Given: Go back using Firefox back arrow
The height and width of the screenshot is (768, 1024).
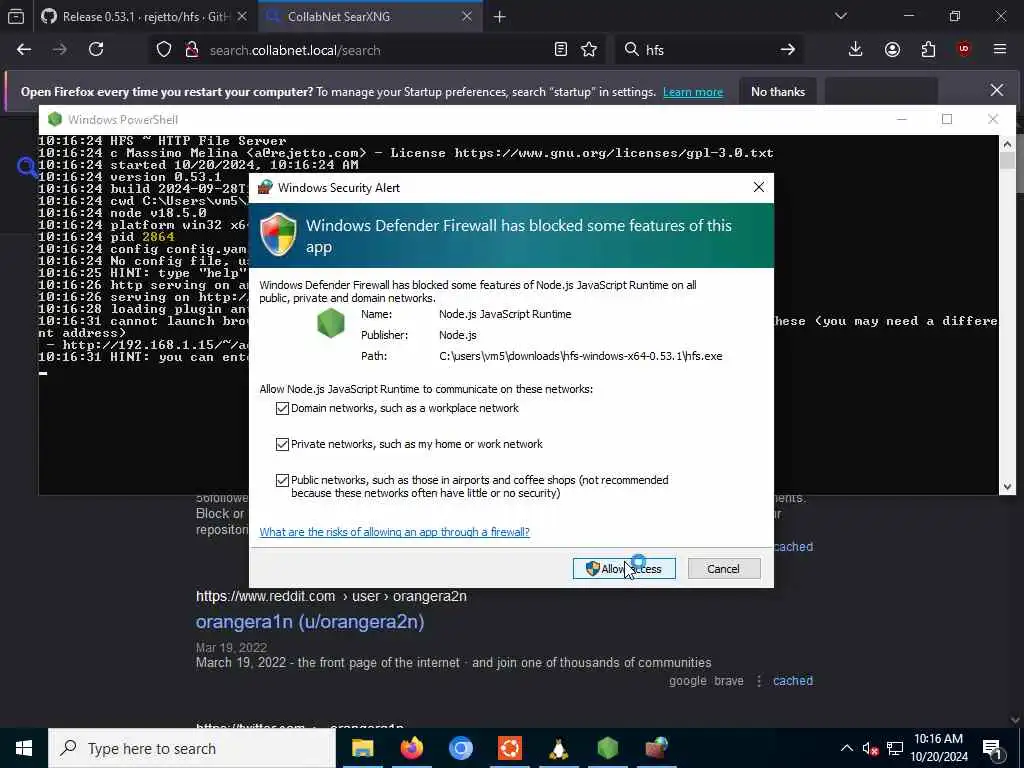Looking at the screenshot, I should click(x=24, y=50).
